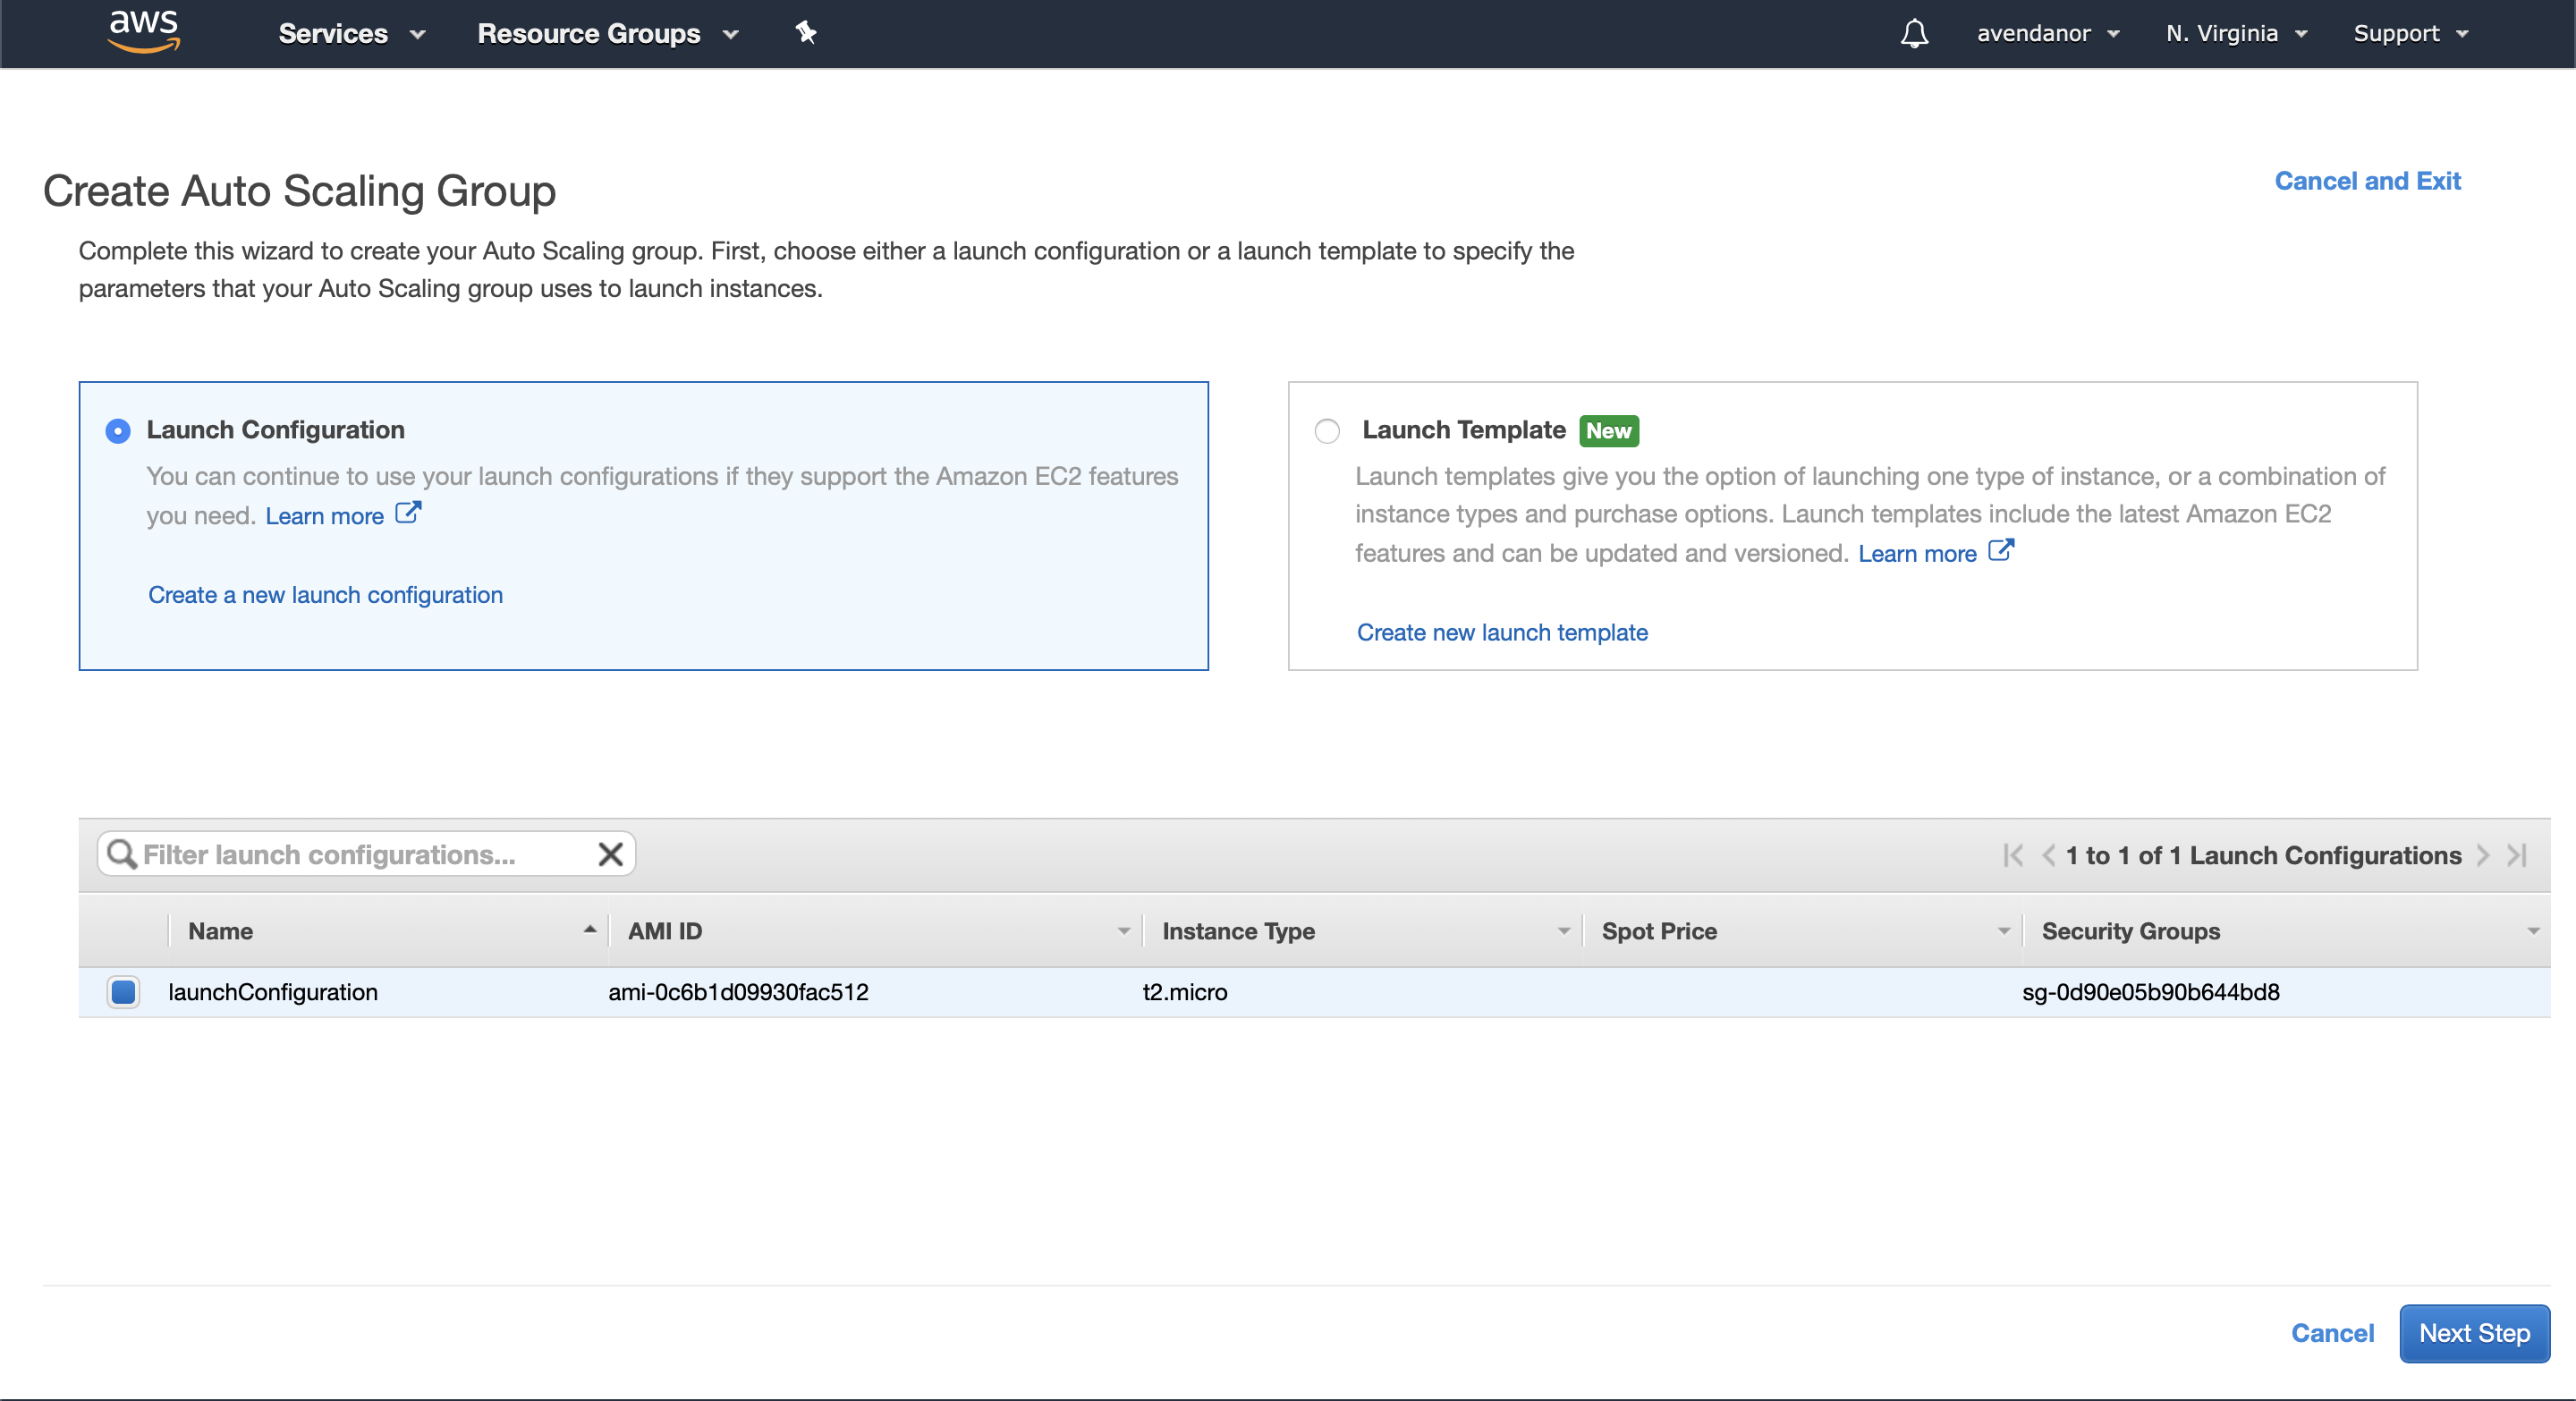Toggle the launchConfiguration row checkbox

pos(123,992)
